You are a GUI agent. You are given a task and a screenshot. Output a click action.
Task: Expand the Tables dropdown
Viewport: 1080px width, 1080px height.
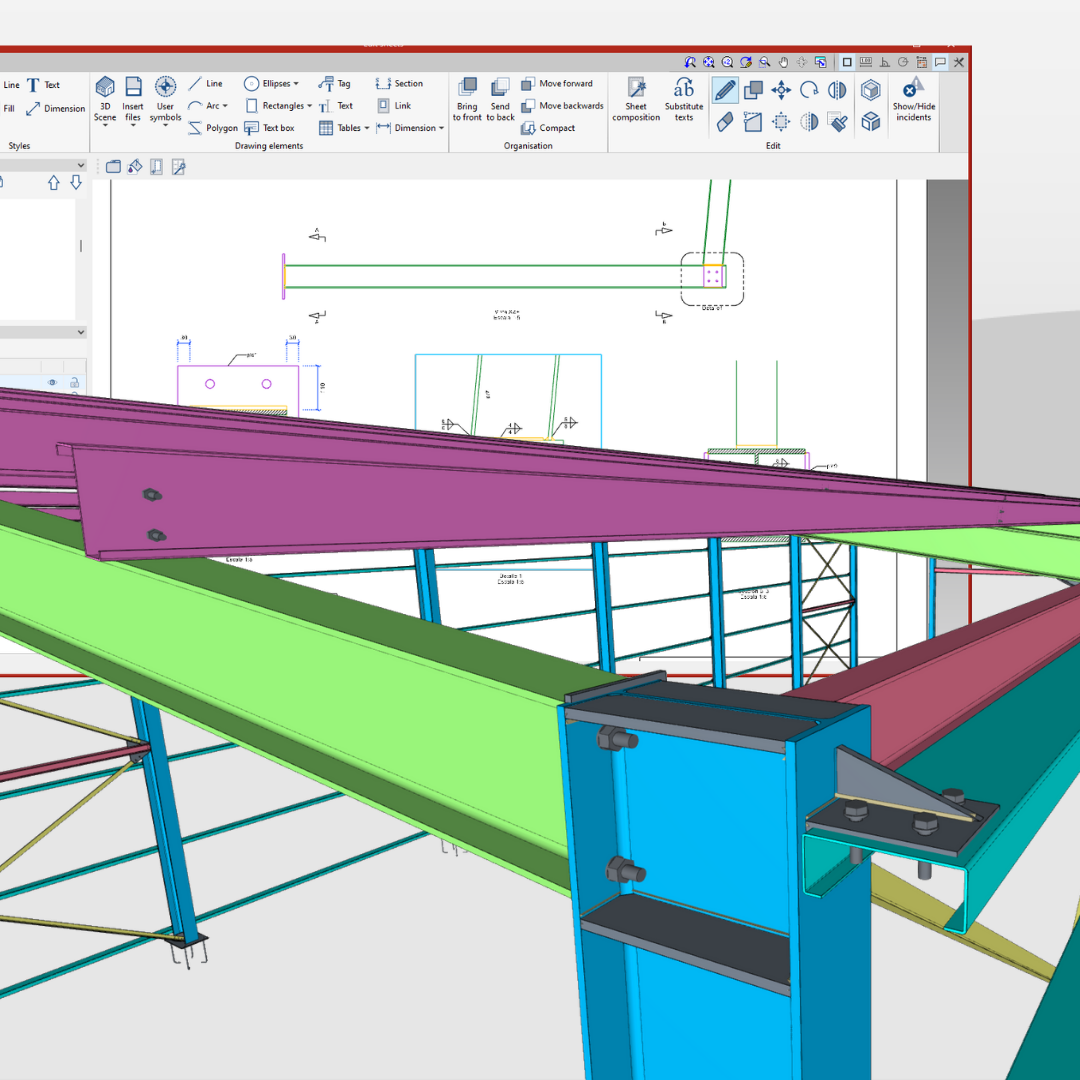coord(345,128)
